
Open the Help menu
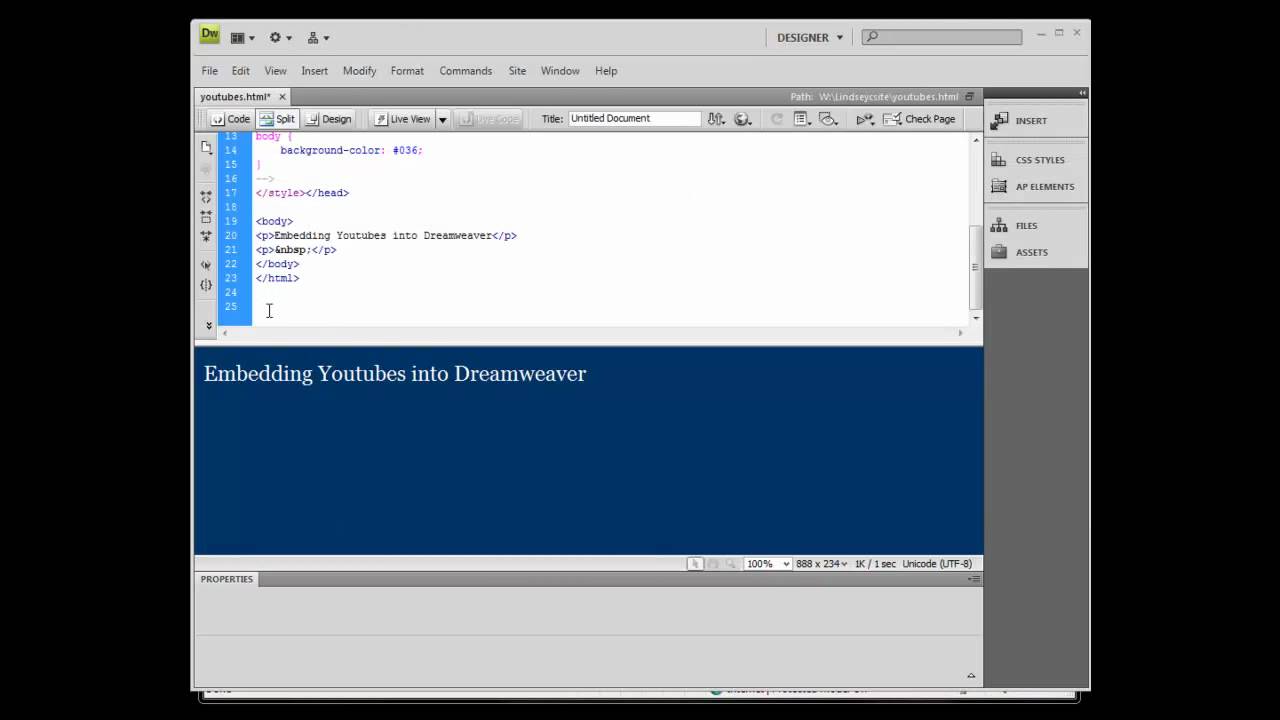point(606,71)
